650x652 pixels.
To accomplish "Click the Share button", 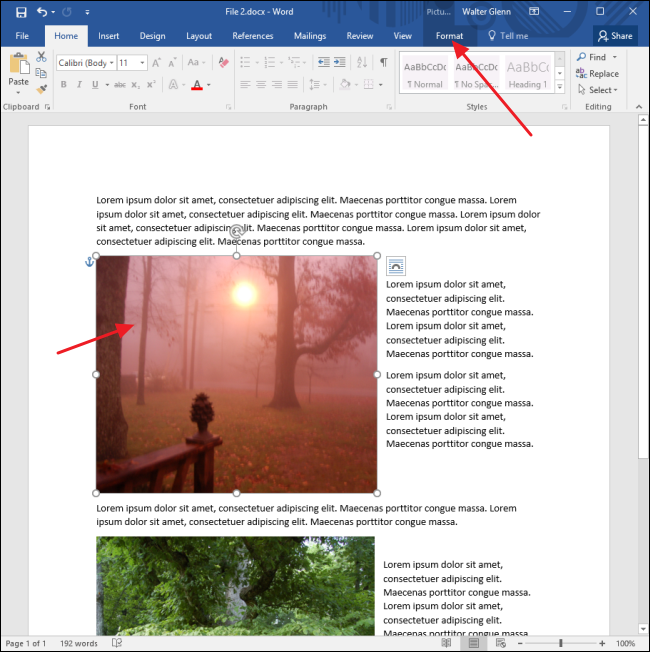I will 615,36.
